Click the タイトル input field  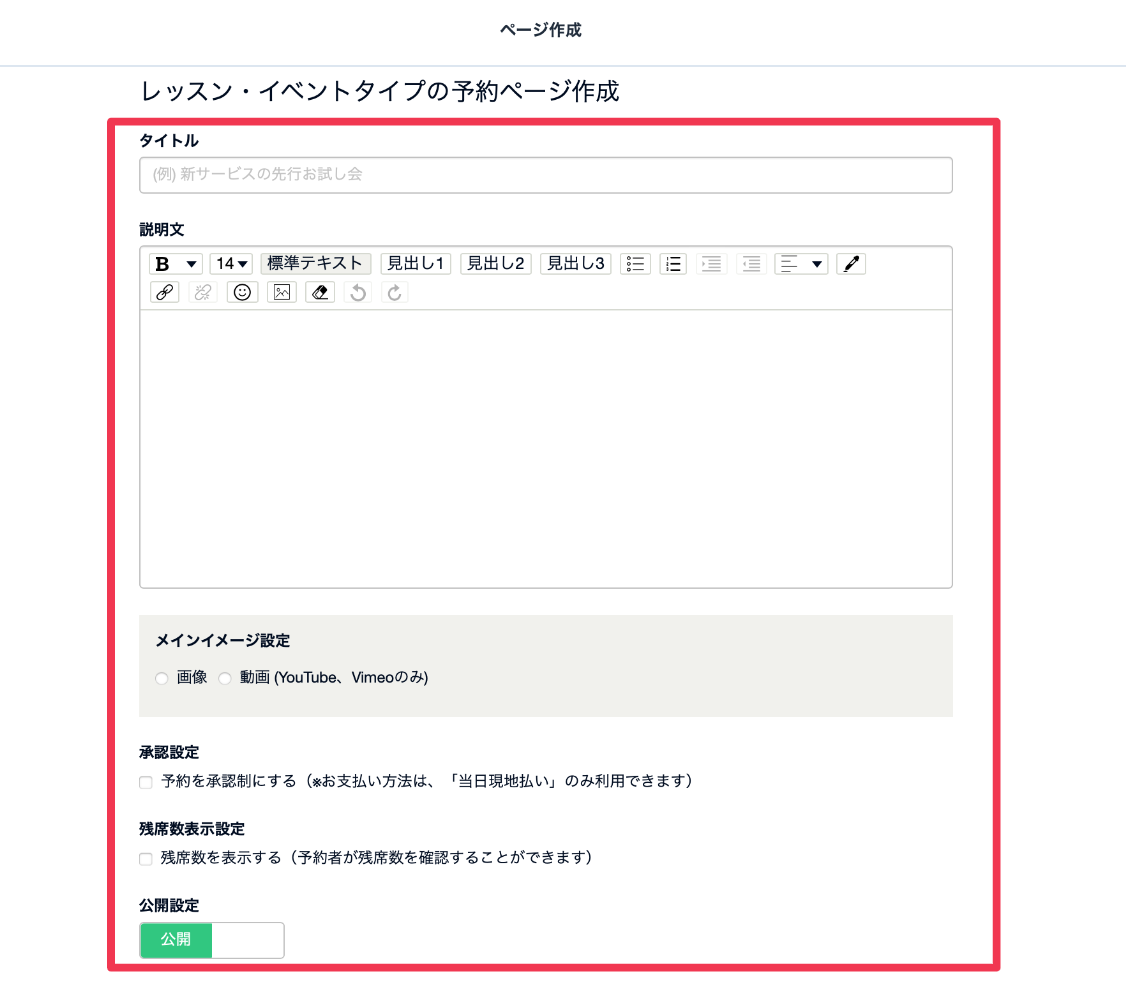click(x=545, y=175)
